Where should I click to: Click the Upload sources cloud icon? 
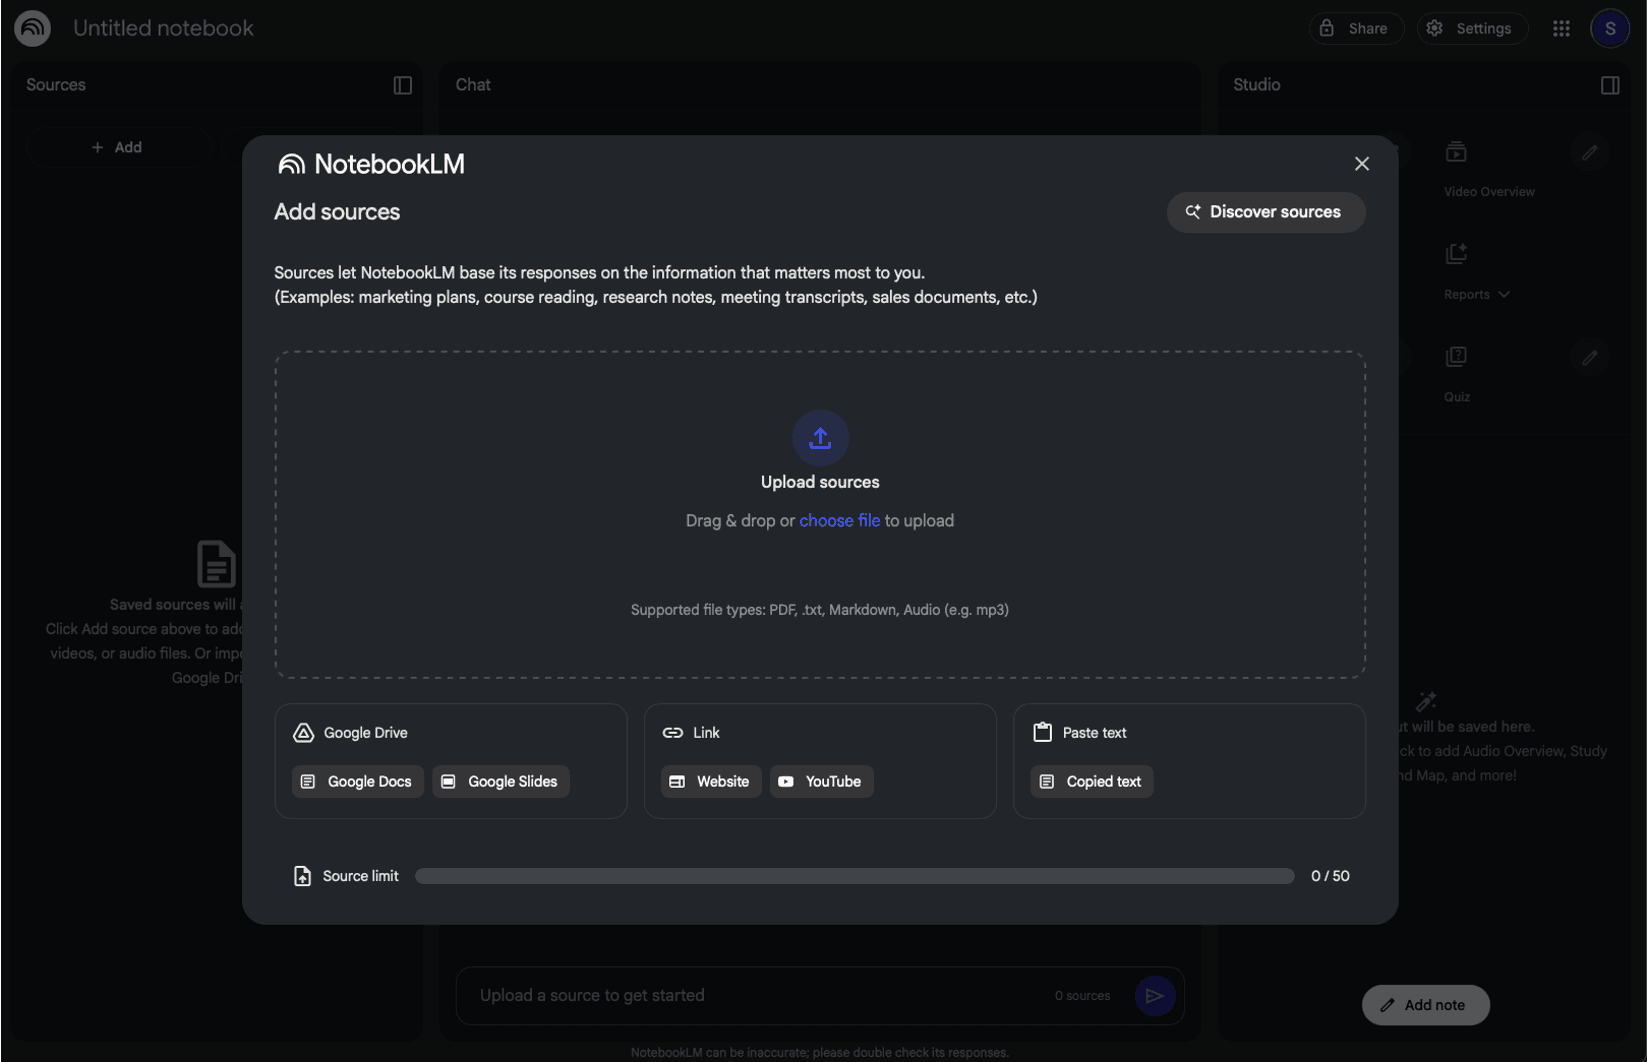point(819,437)
